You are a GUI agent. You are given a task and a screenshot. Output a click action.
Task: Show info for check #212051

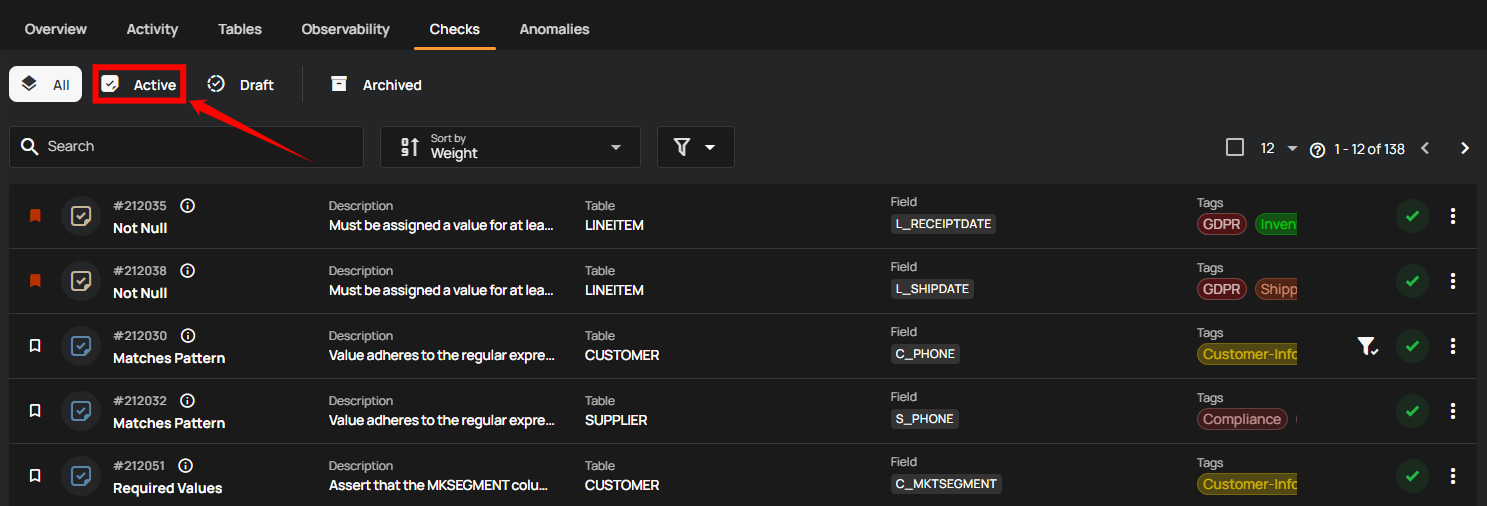point(185,466)
